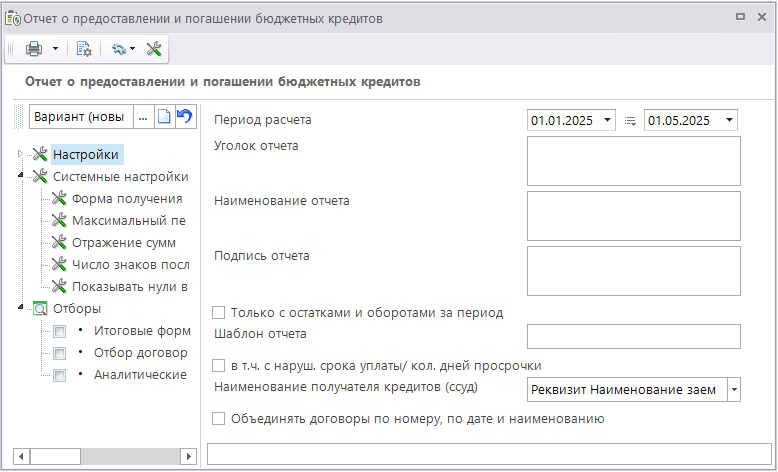Check 'в т.ч. с наруш. срока уплаты' option
Screen dimensions: 778x472
pyautogui.click(x=219, y=365)
